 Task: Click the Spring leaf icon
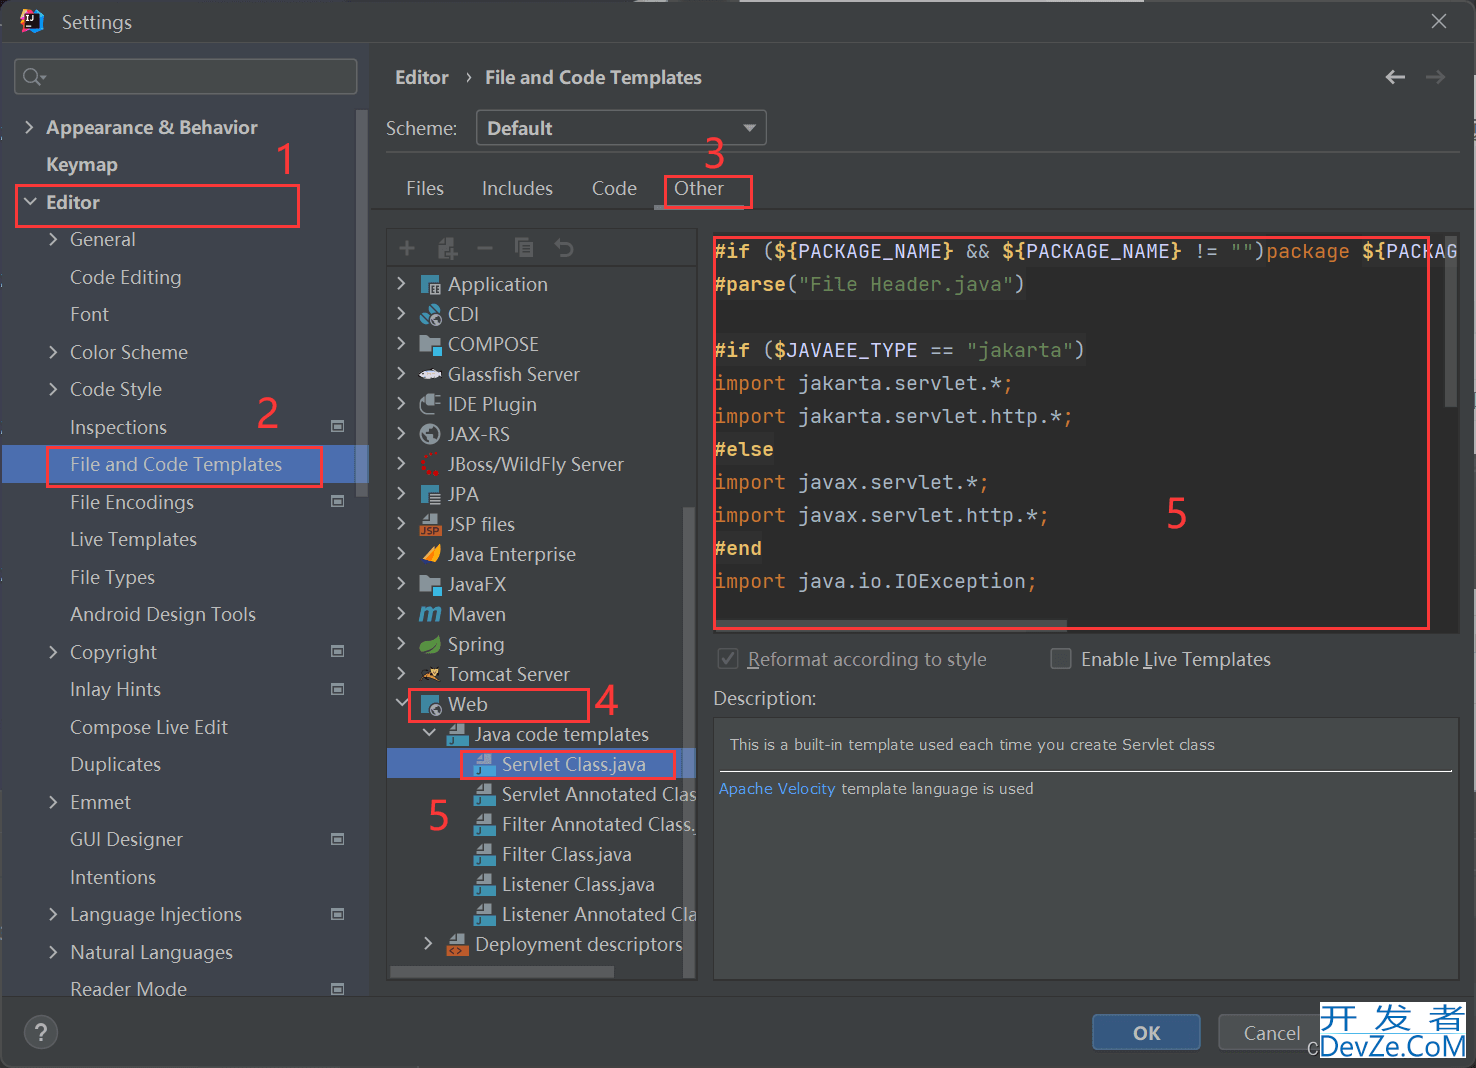click(x=430, y=645)
